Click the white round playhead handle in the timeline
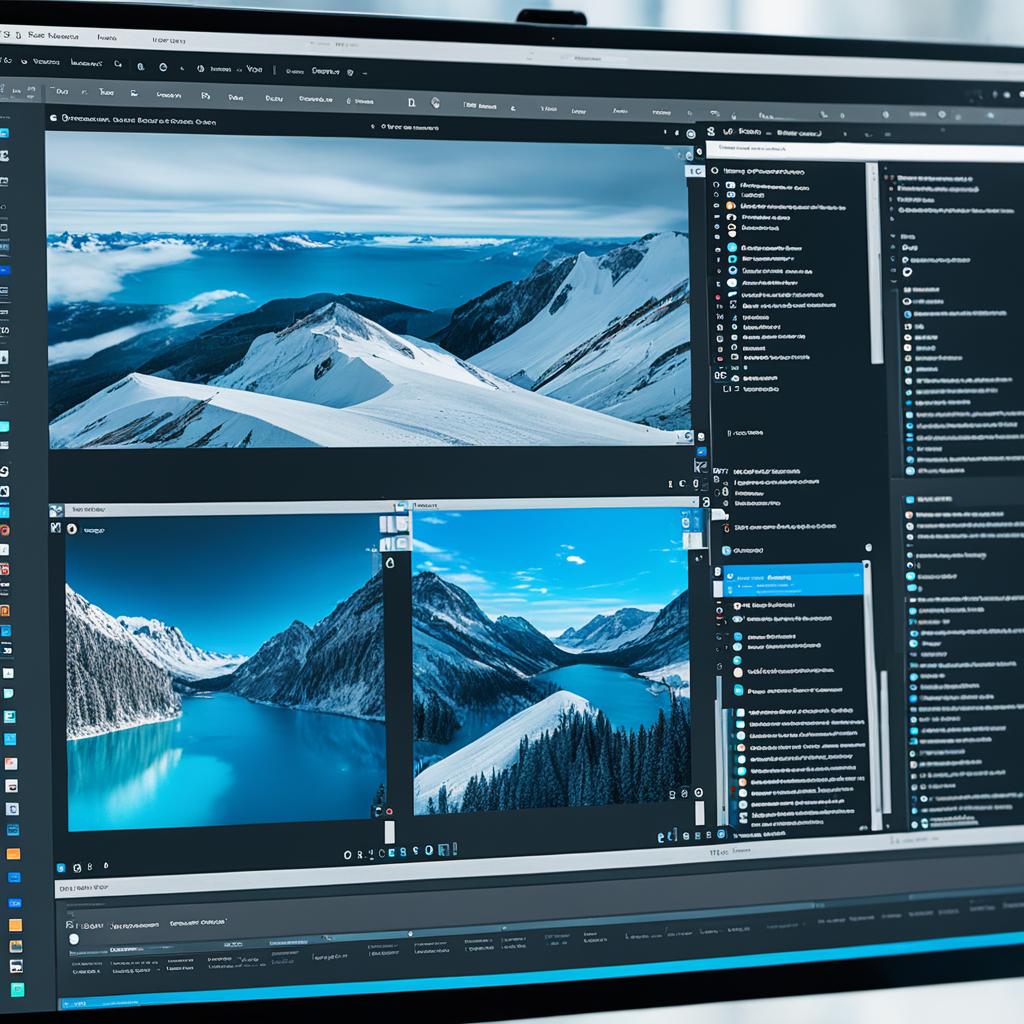The image size is (1024, 1024). (x=74, y=939)
